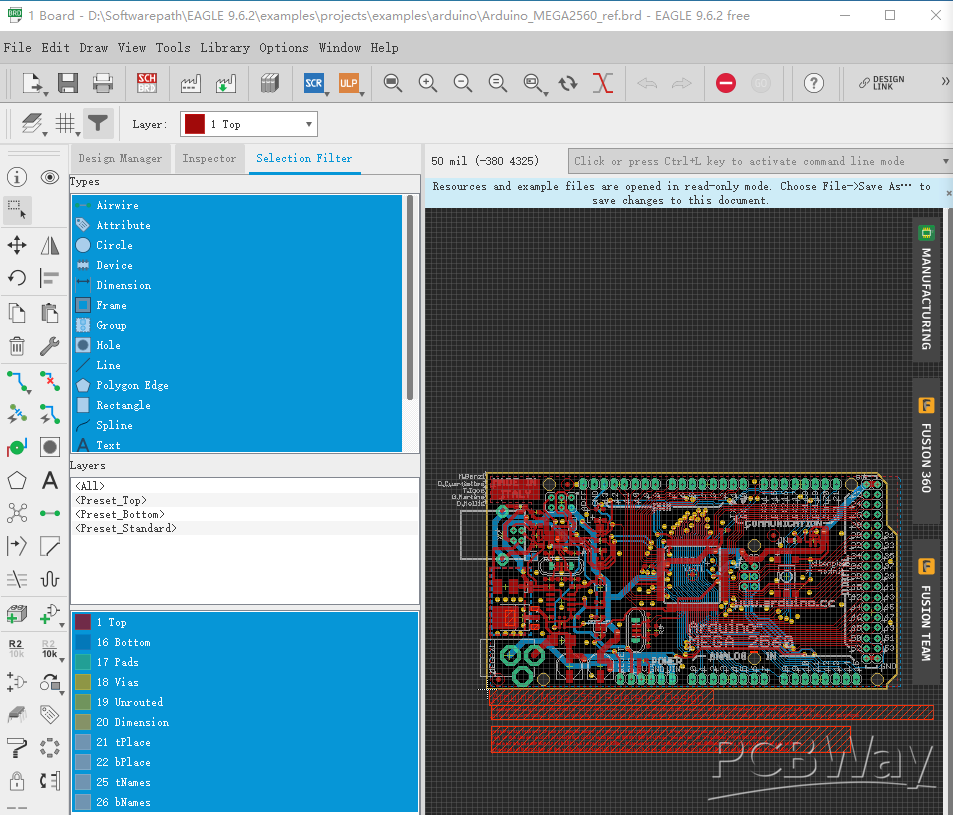953x815 pixels.
Task: Click the Zoom to fit icon
Action: [393, 83]
